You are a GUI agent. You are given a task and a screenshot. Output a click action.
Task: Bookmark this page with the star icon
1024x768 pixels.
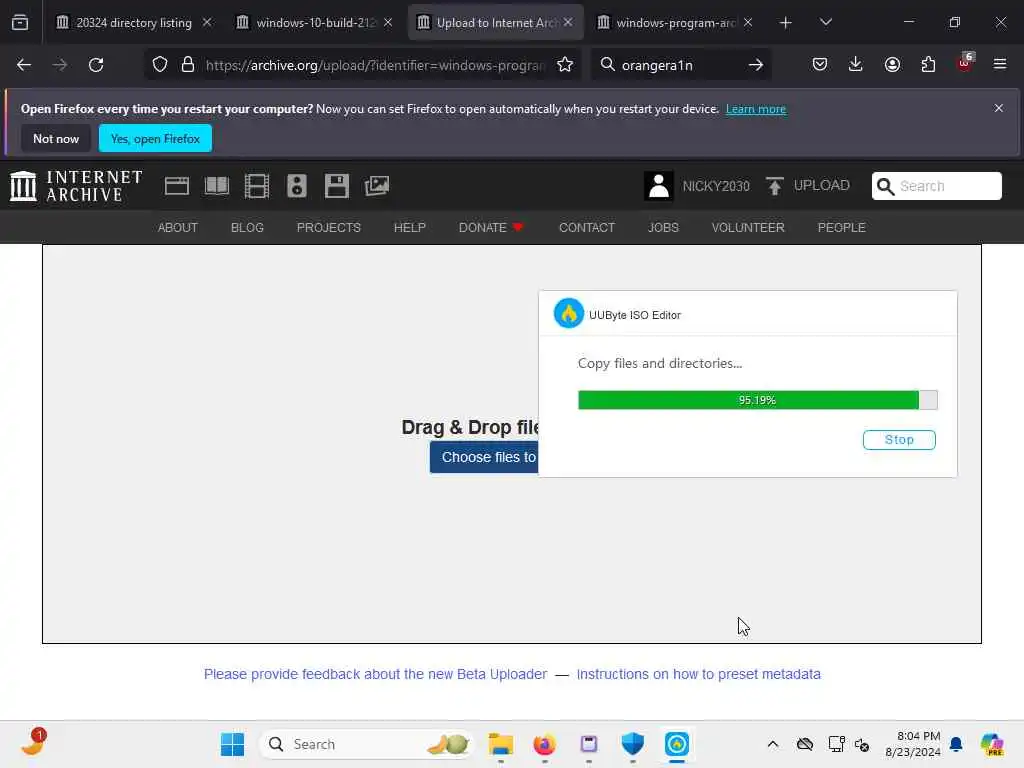[x=565, y=65]
